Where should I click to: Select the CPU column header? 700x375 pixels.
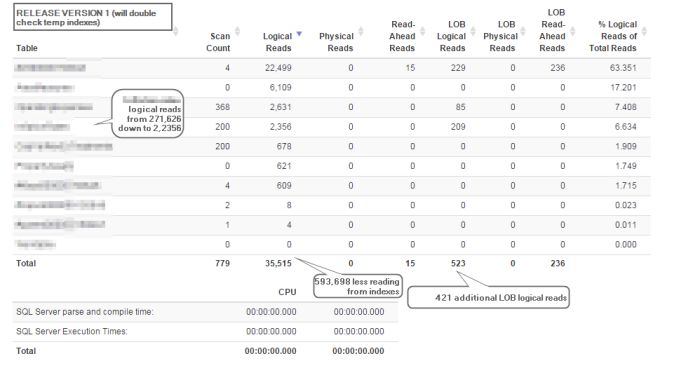[x=287, y=292]
